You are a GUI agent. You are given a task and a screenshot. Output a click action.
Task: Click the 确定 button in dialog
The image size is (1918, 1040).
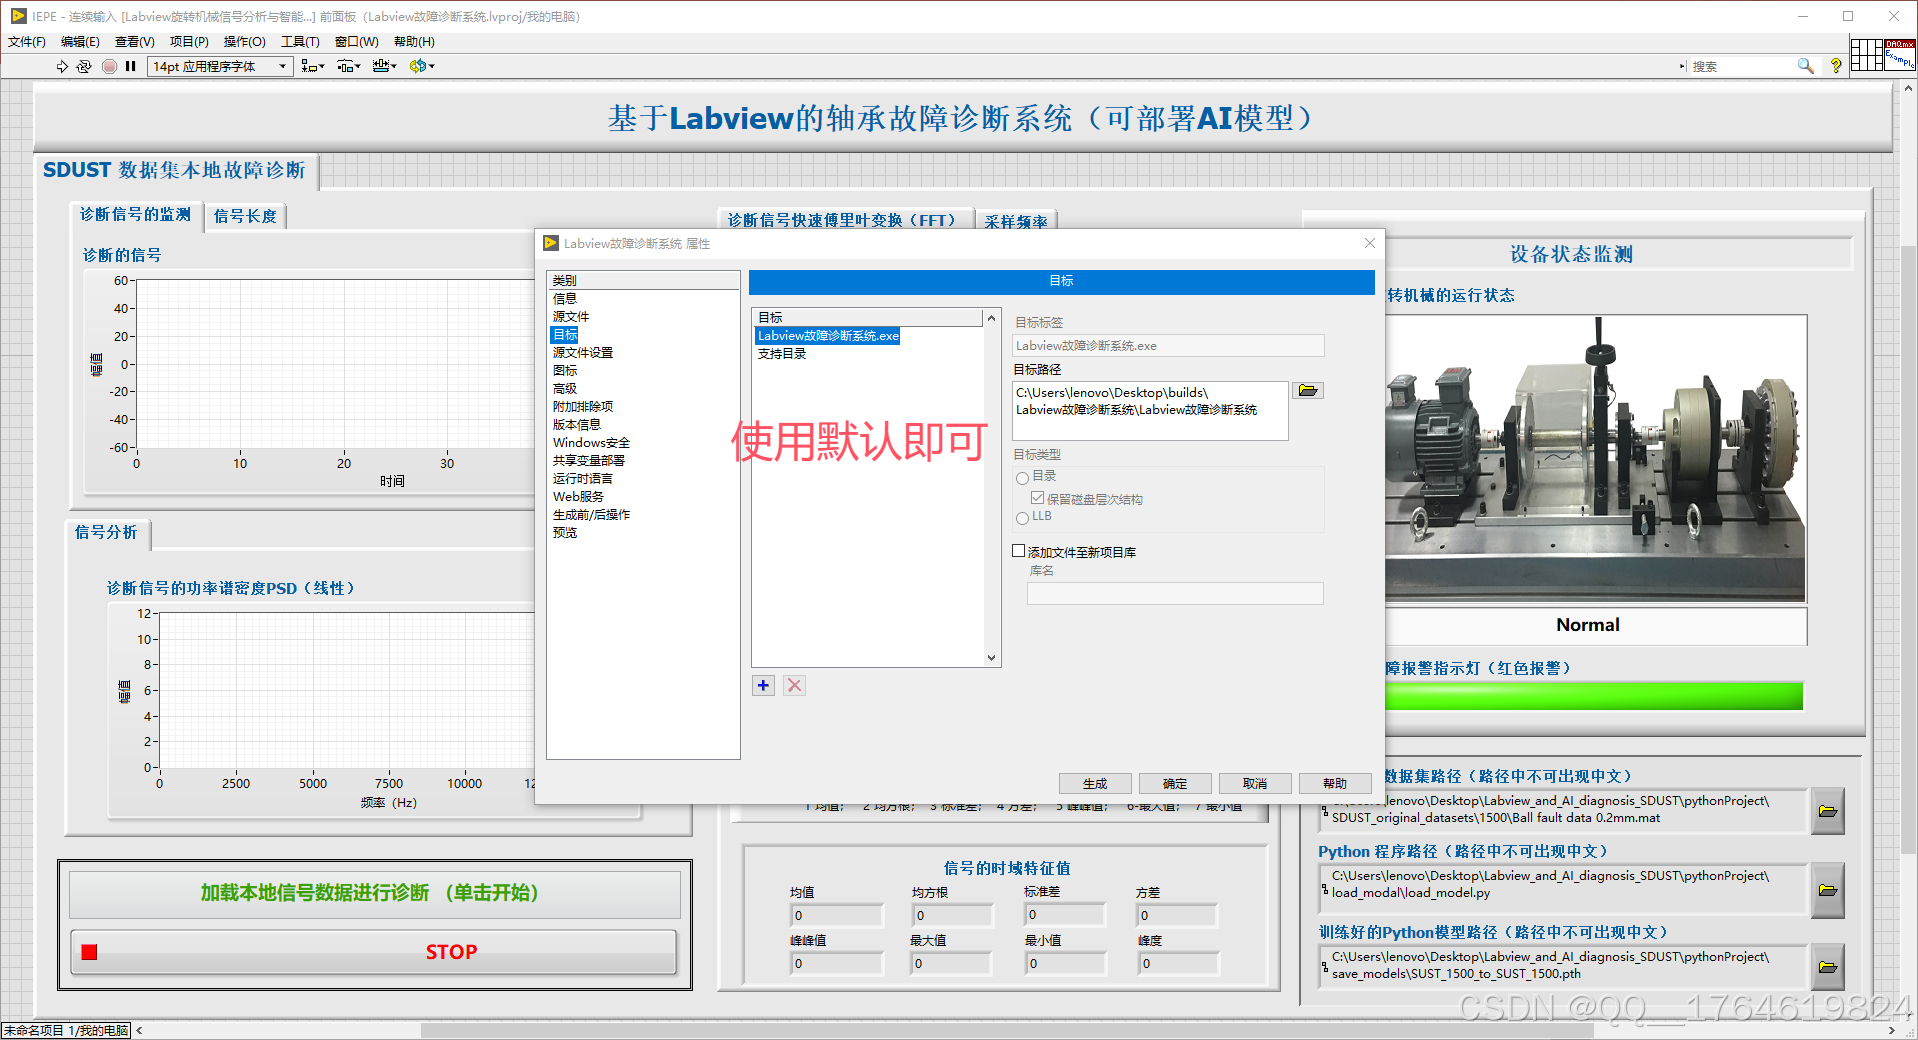pyautogui.click(x=1175, y=784)
